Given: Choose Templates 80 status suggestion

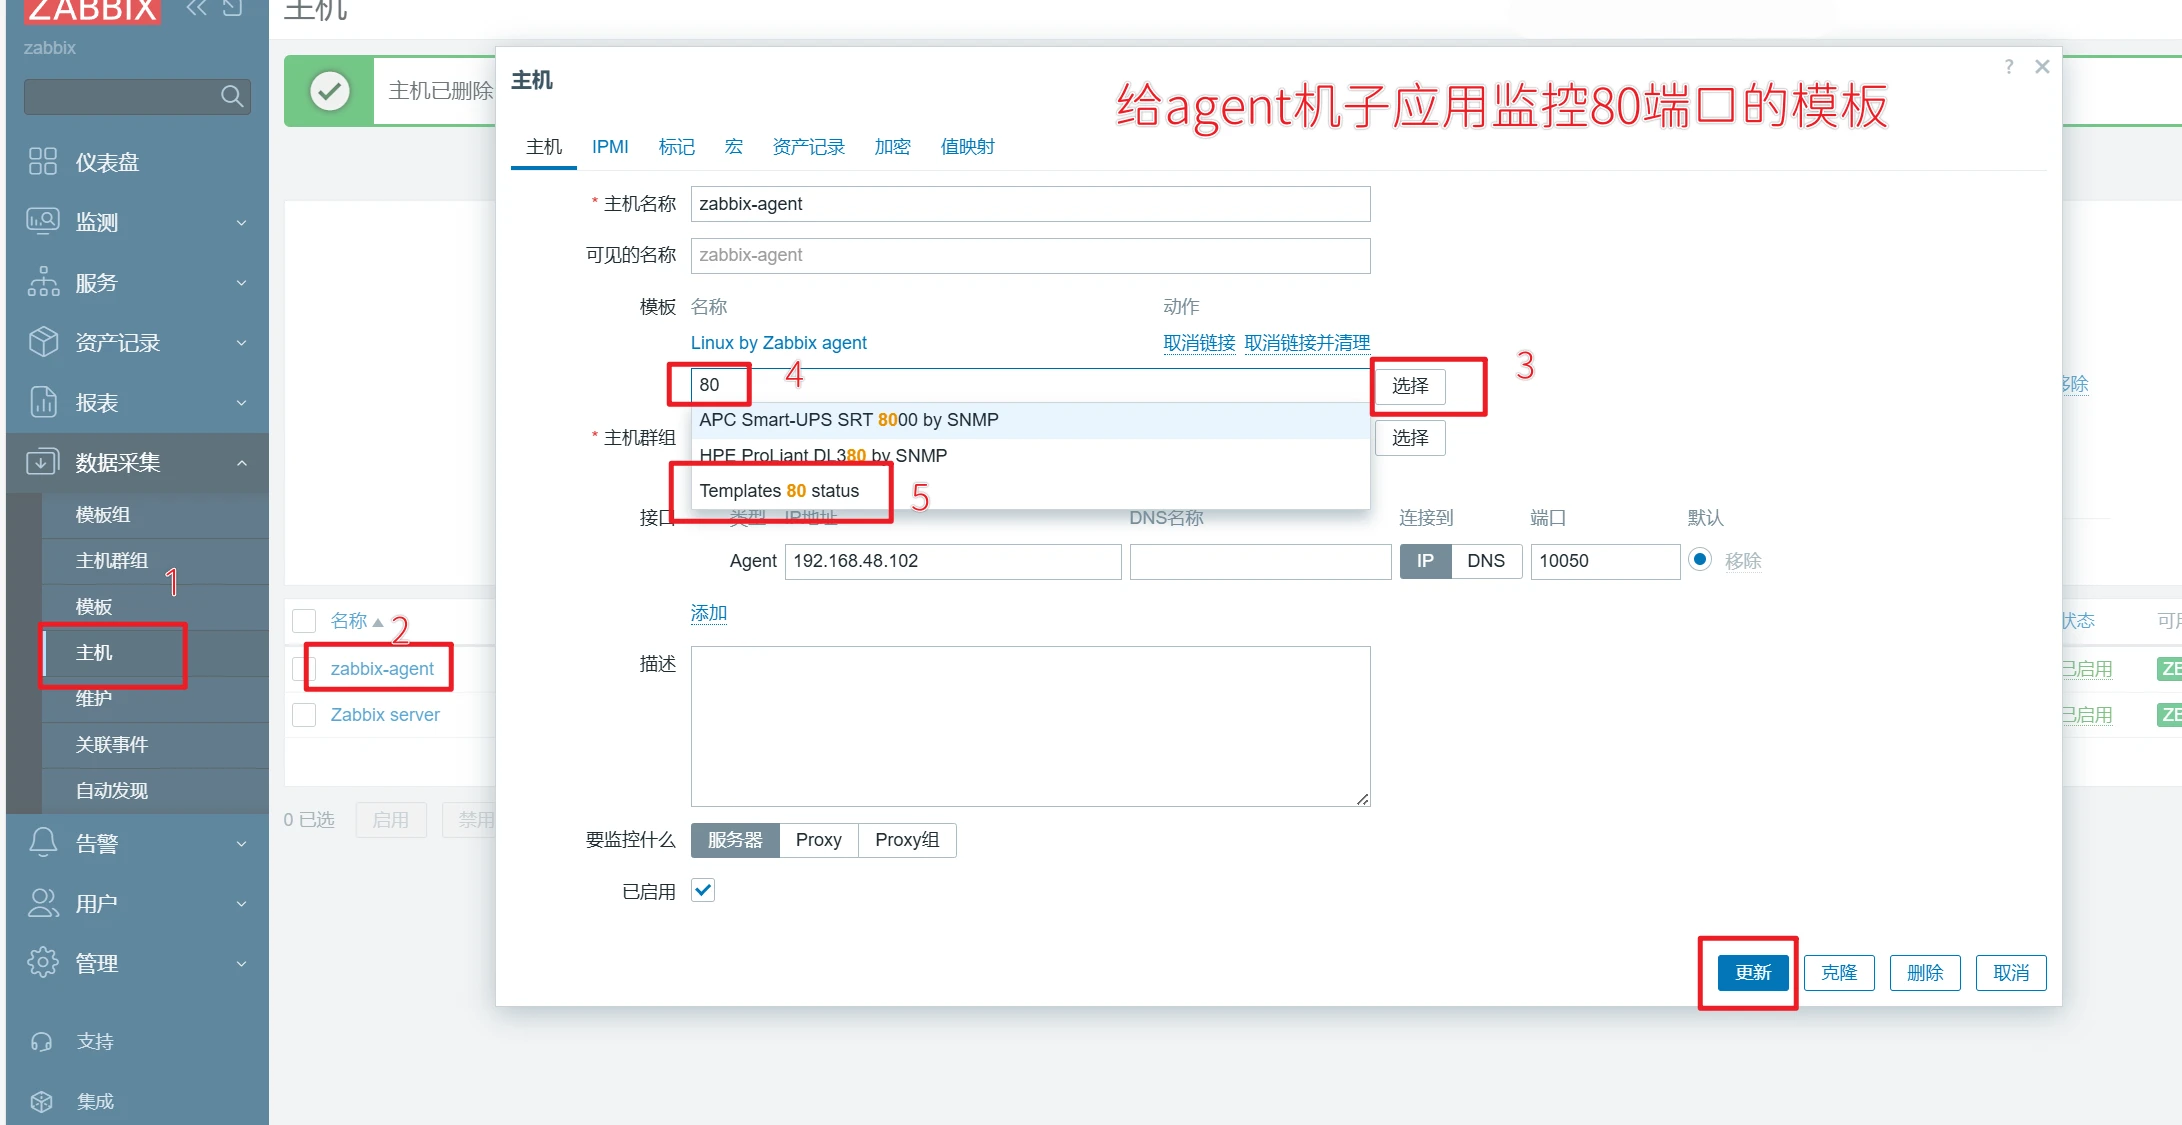Looking at the screenshot, I should click(x=779, y=491).
